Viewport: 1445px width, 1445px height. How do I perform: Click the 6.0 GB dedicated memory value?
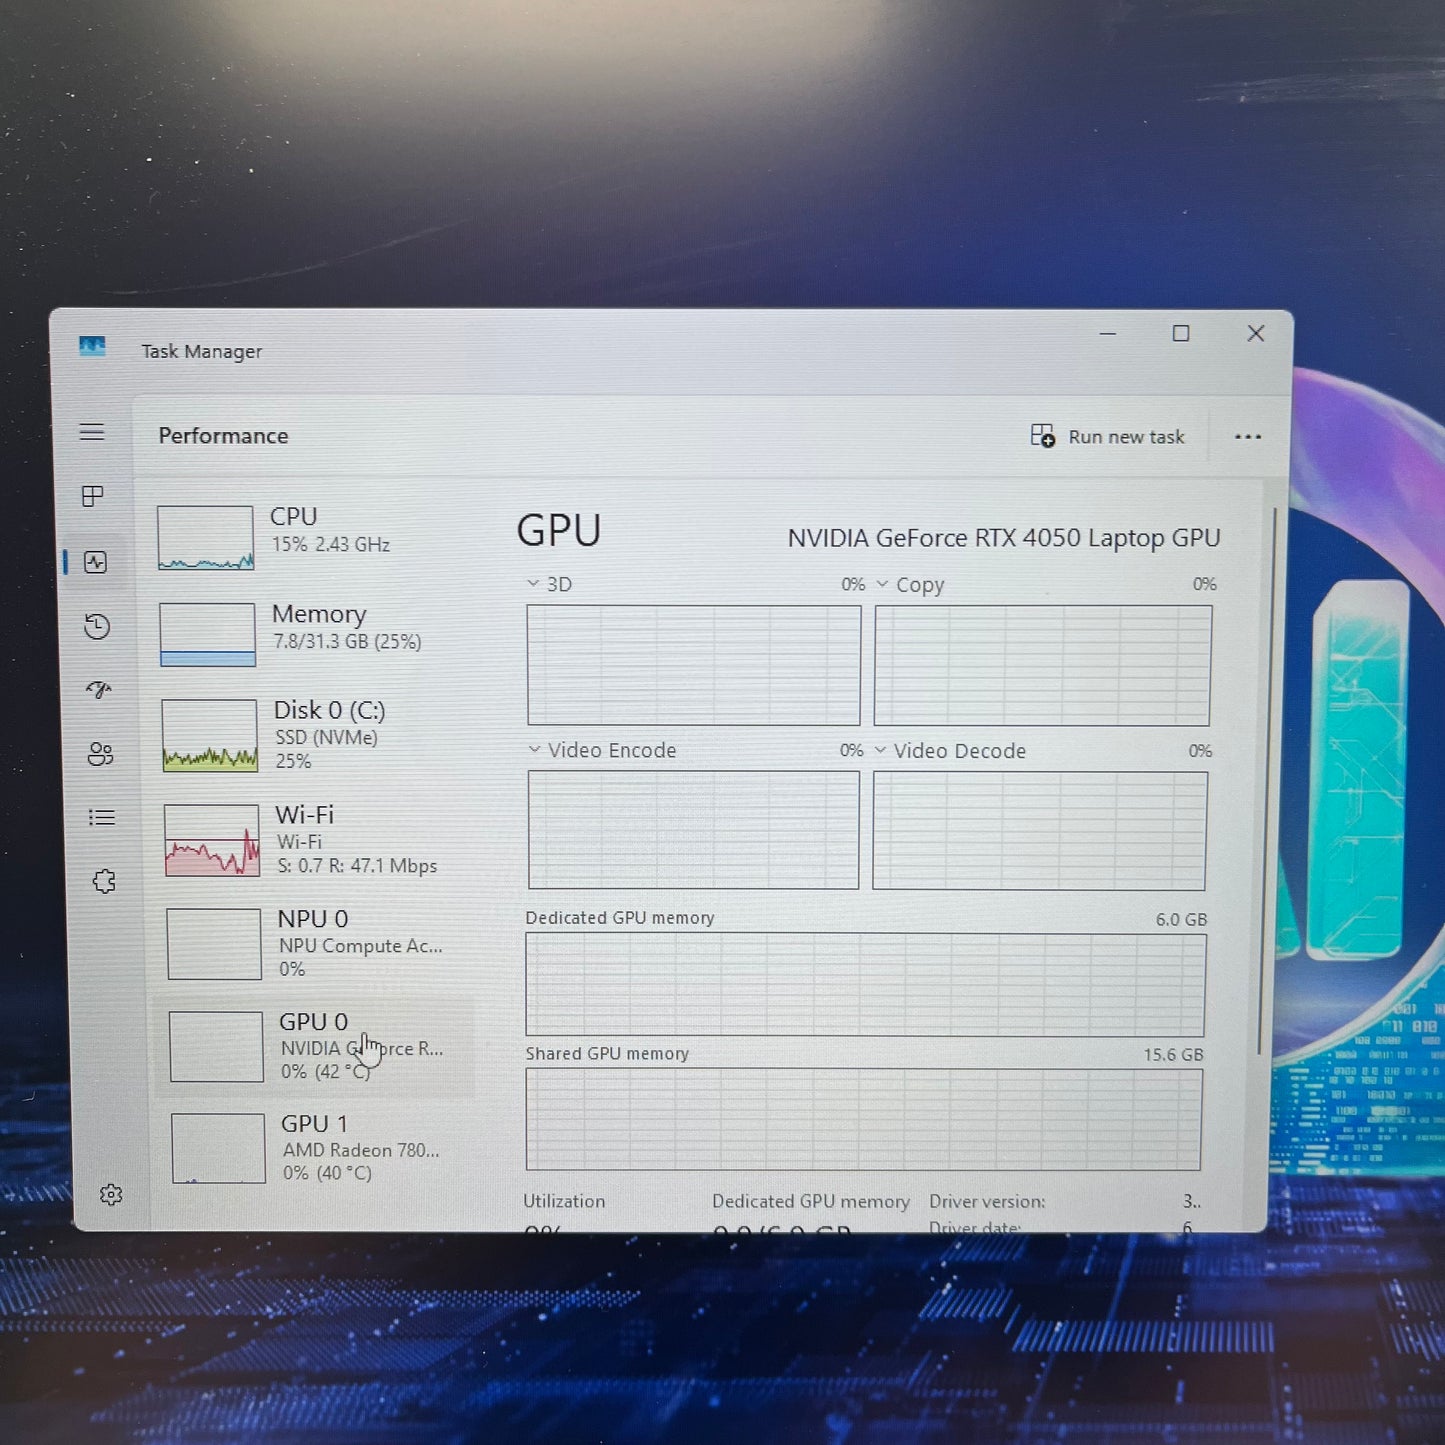coord(1181,919)
